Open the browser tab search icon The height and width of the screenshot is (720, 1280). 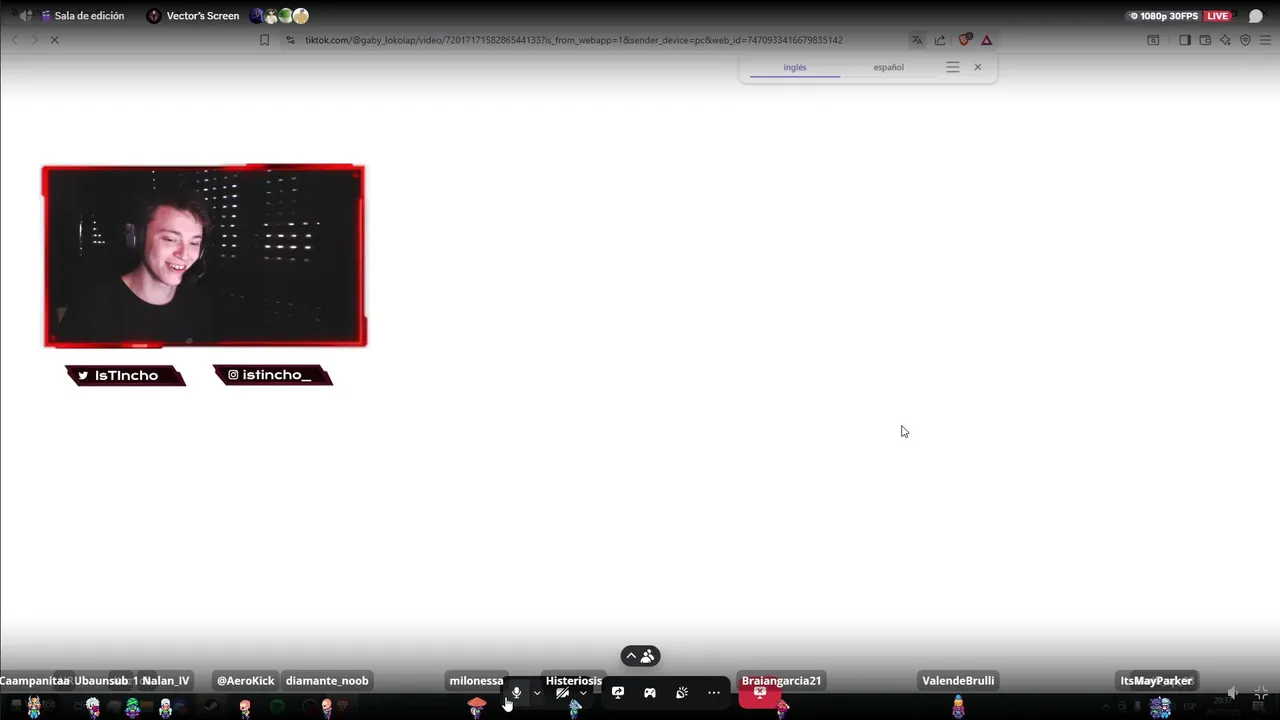click(1153, 40)
